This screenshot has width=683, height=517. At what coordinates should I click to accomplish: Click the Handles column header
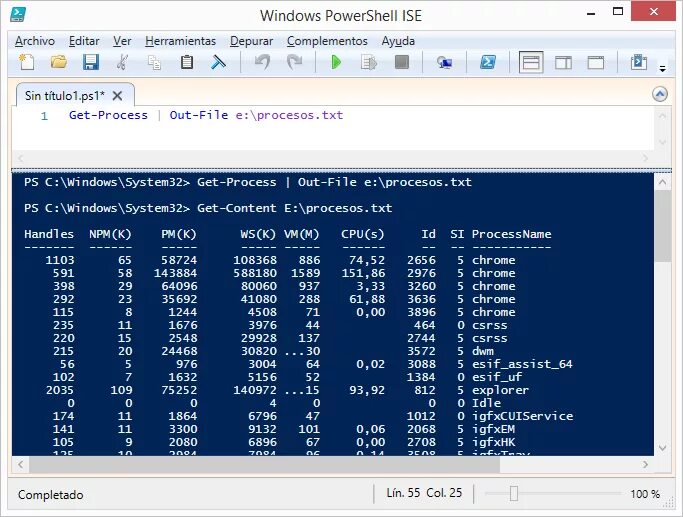pos(49,234)
